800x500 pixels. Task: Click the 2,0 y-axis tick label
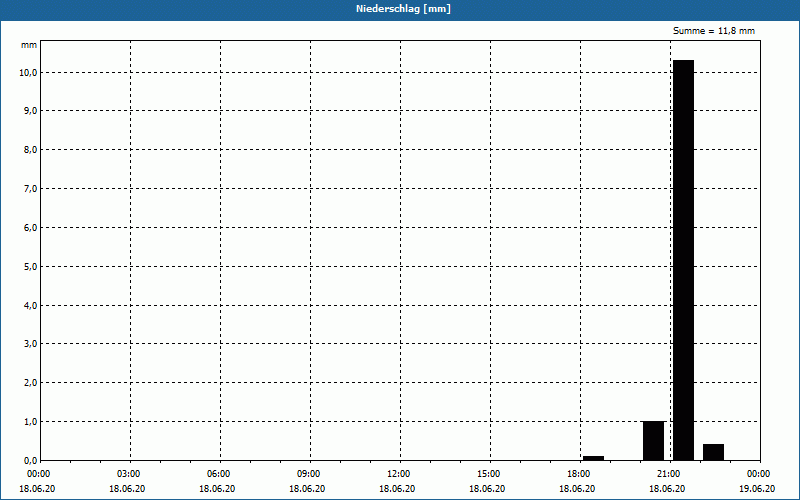click(29, 383)
